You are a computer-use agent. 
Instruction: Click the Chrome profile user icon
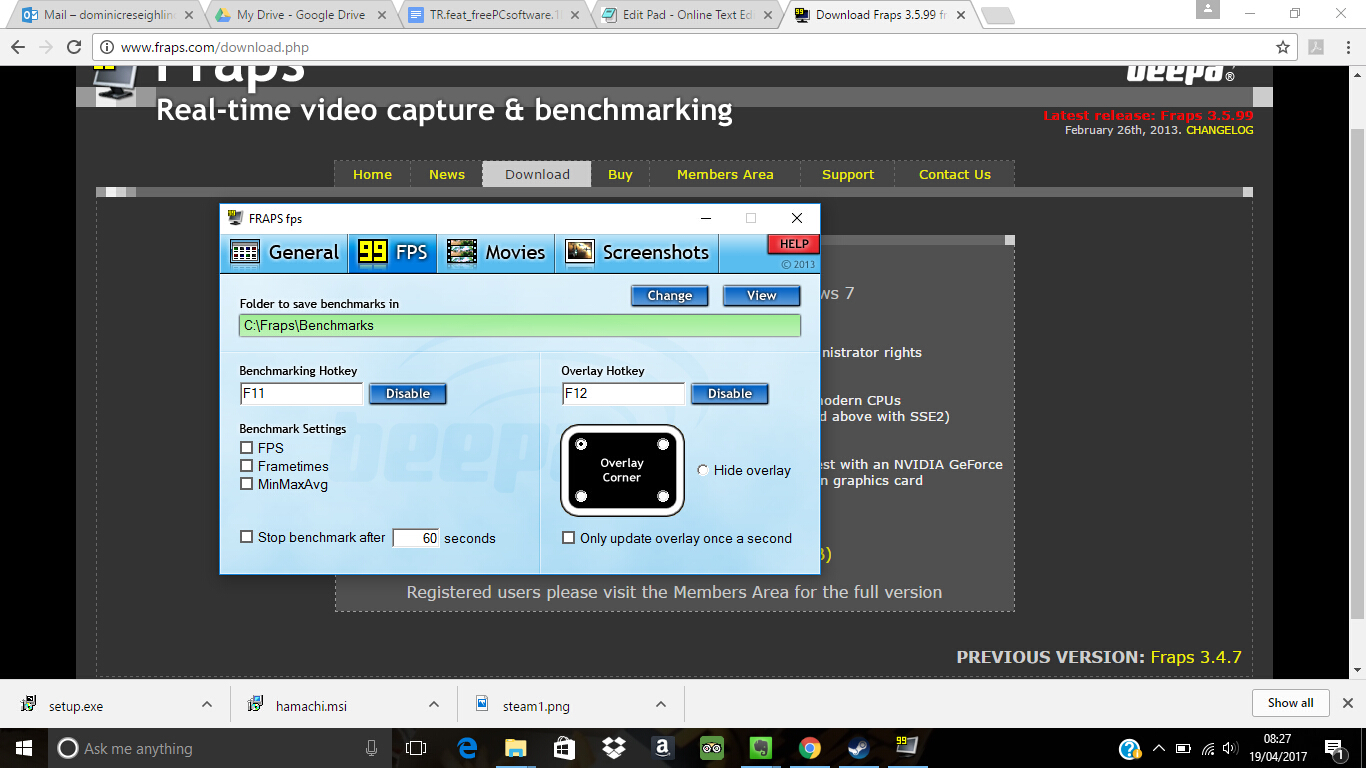coord(1208,11)
